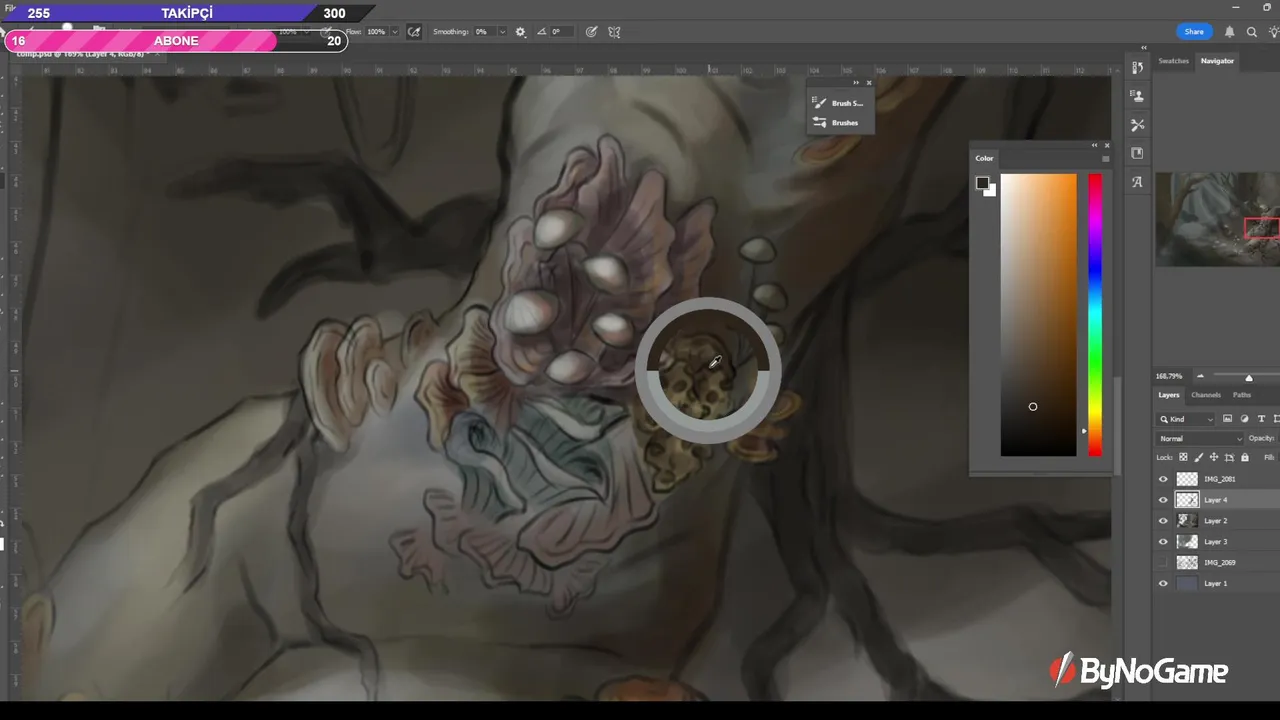Image resolution: width=1280 pixels, height=720 pixels.
Task: Open the Libraries panel icon
Action: click(x=1137, y=153)
